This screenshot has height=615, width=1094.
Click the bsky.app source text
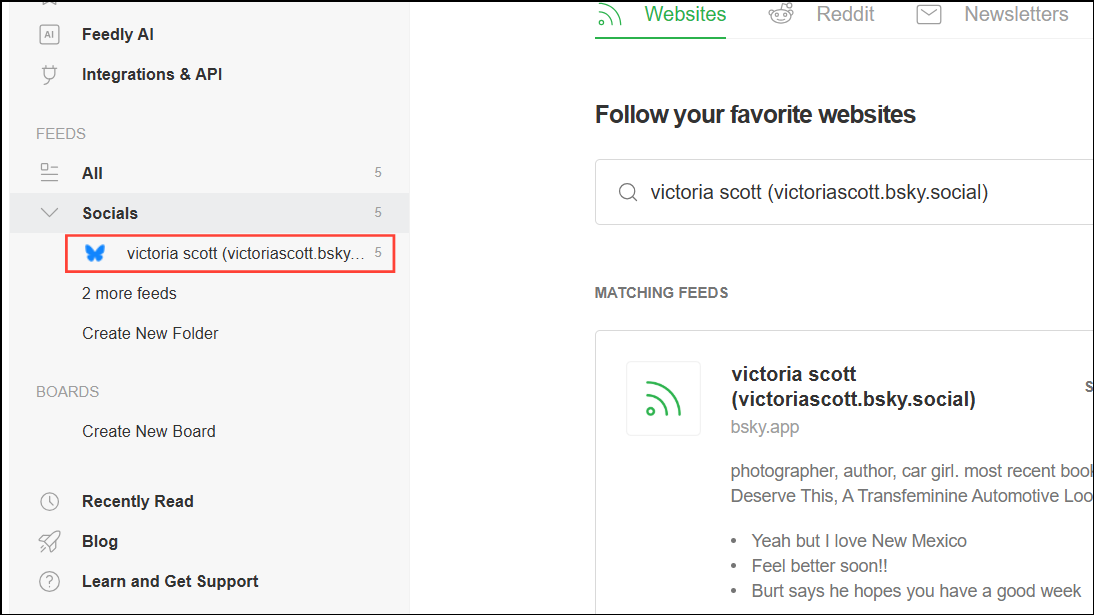click(x=765, y=427)
